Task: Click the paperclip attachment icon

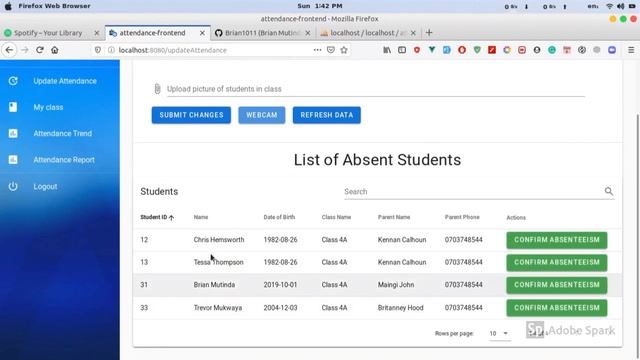Action: (x=158, y=89)
